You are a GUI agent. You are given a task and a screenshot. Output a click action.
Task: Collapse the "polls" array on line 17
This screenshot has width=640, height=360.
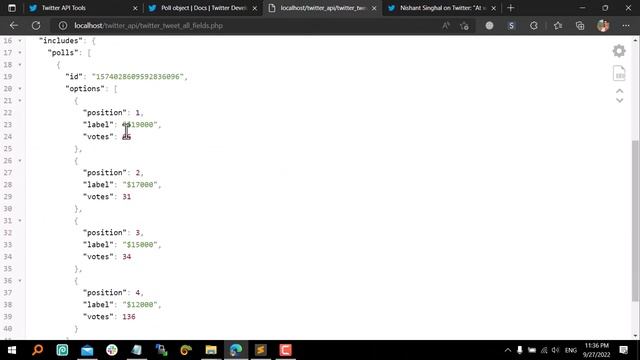[x=20, y=53]
